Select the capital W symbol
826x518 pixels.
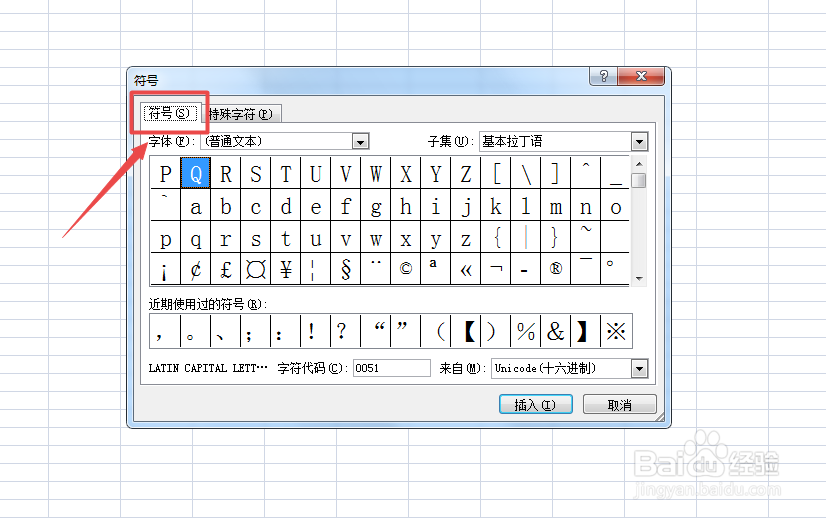pos(376,173)
